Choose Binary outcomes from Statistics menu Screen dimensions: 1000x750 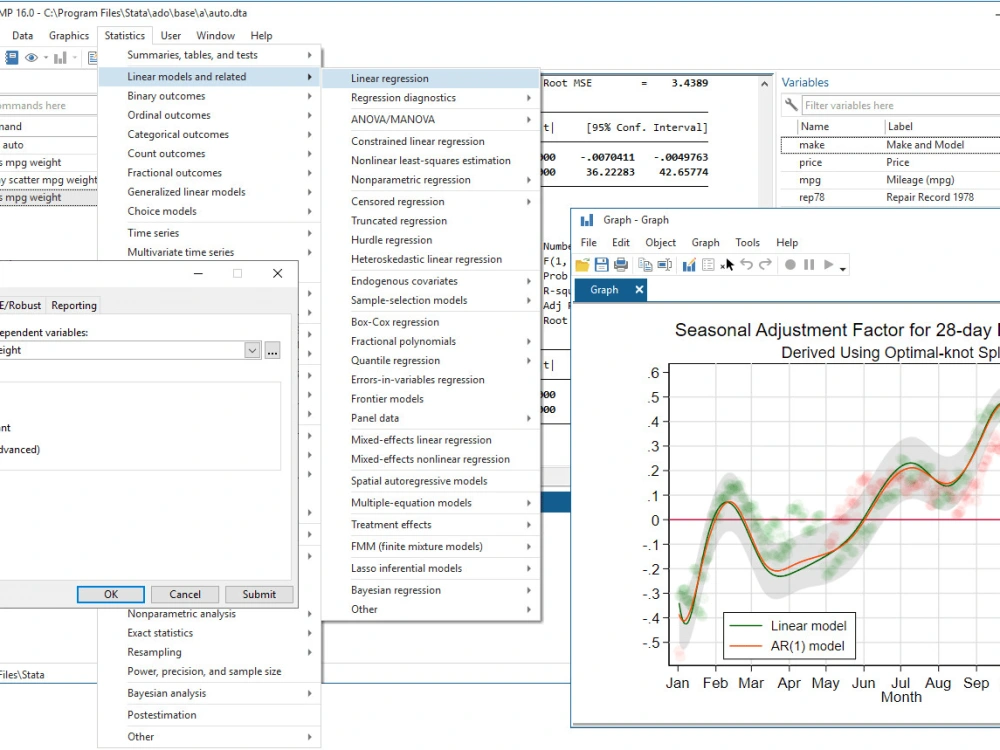209,96
